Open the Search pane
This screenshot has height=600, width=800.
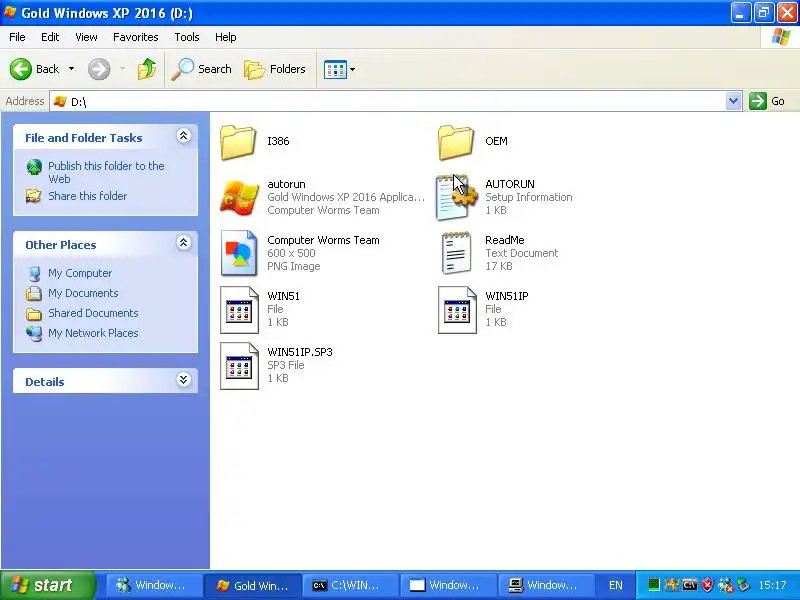tap(202, 69)
